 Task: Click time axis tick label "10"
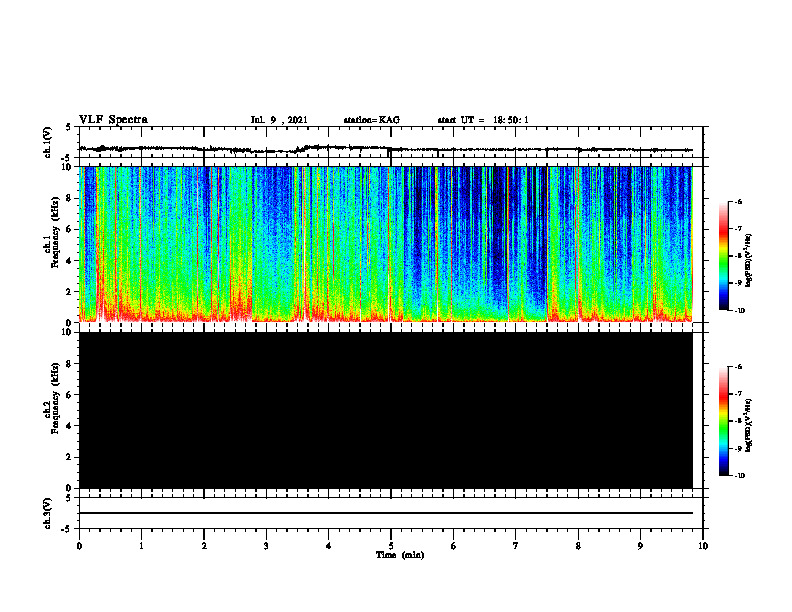pos(703,546)
